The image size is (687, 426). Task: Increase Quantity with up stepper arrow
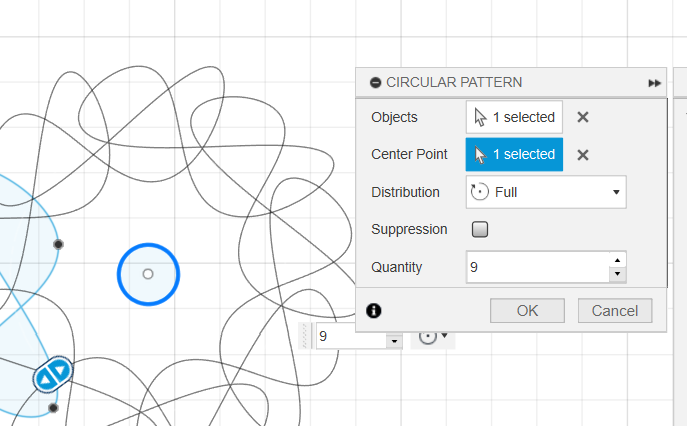[617, 260]
